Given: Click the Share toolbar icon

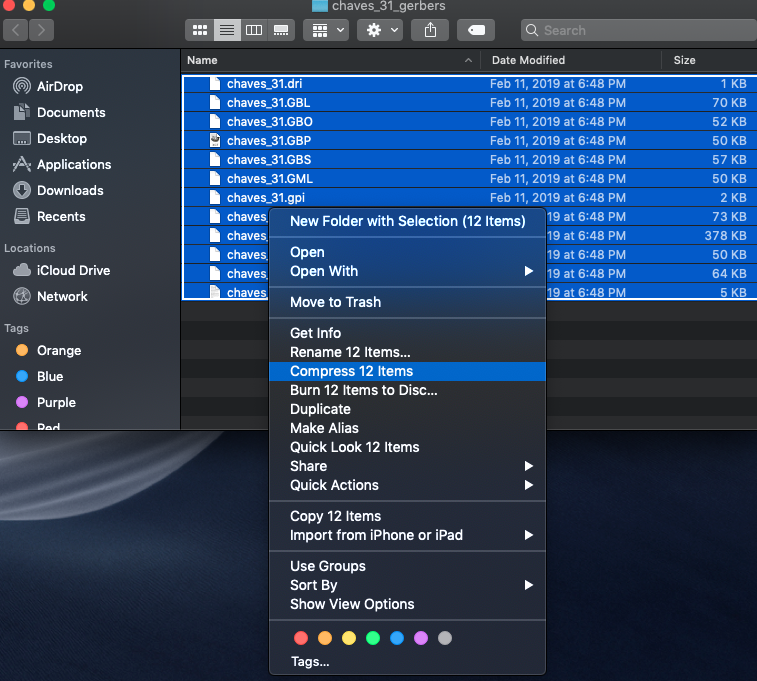Looking at the screenshot, I should [430, 30].
